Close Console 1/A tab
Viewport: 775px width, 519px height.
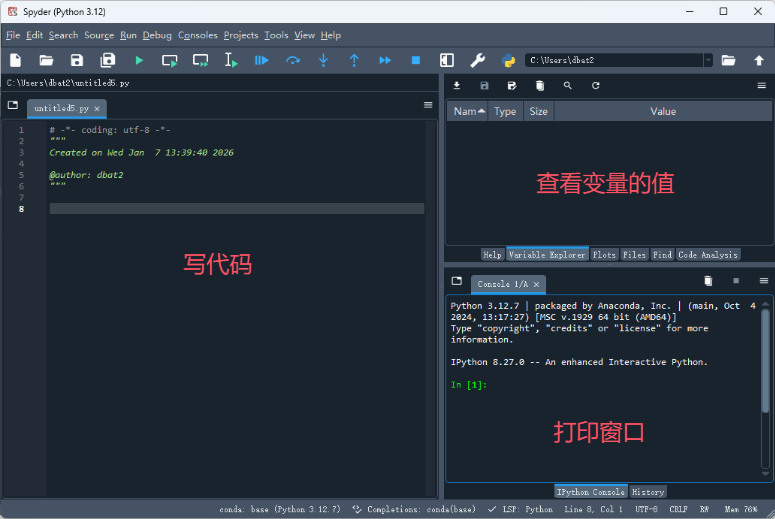coord(536,284)
